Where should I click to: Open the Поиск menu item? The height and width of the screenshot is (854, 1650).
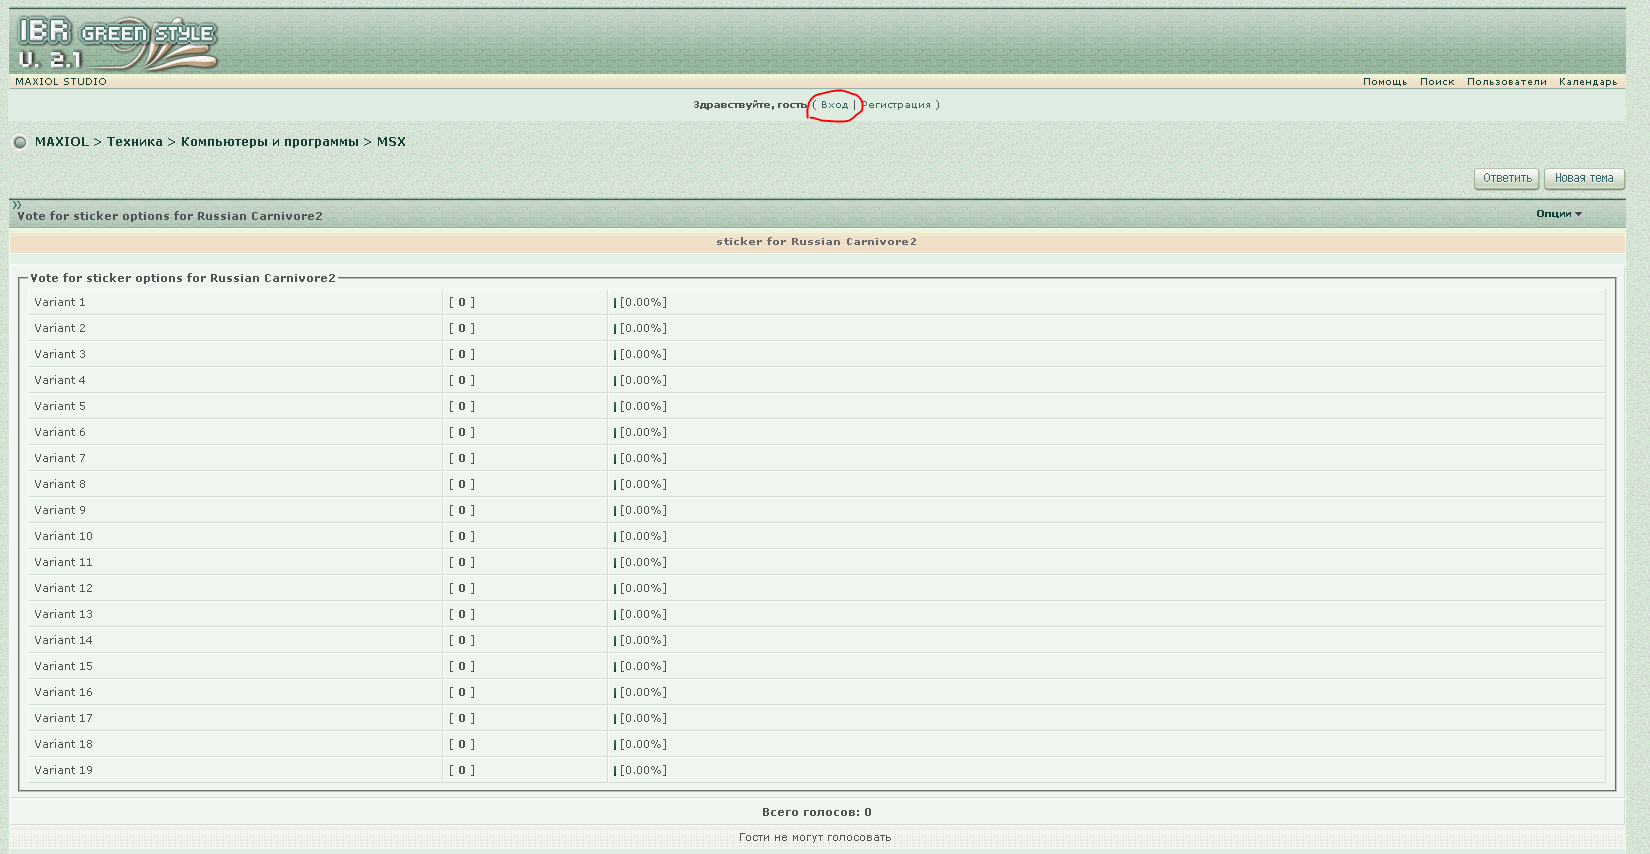(x=1436, y=82)
